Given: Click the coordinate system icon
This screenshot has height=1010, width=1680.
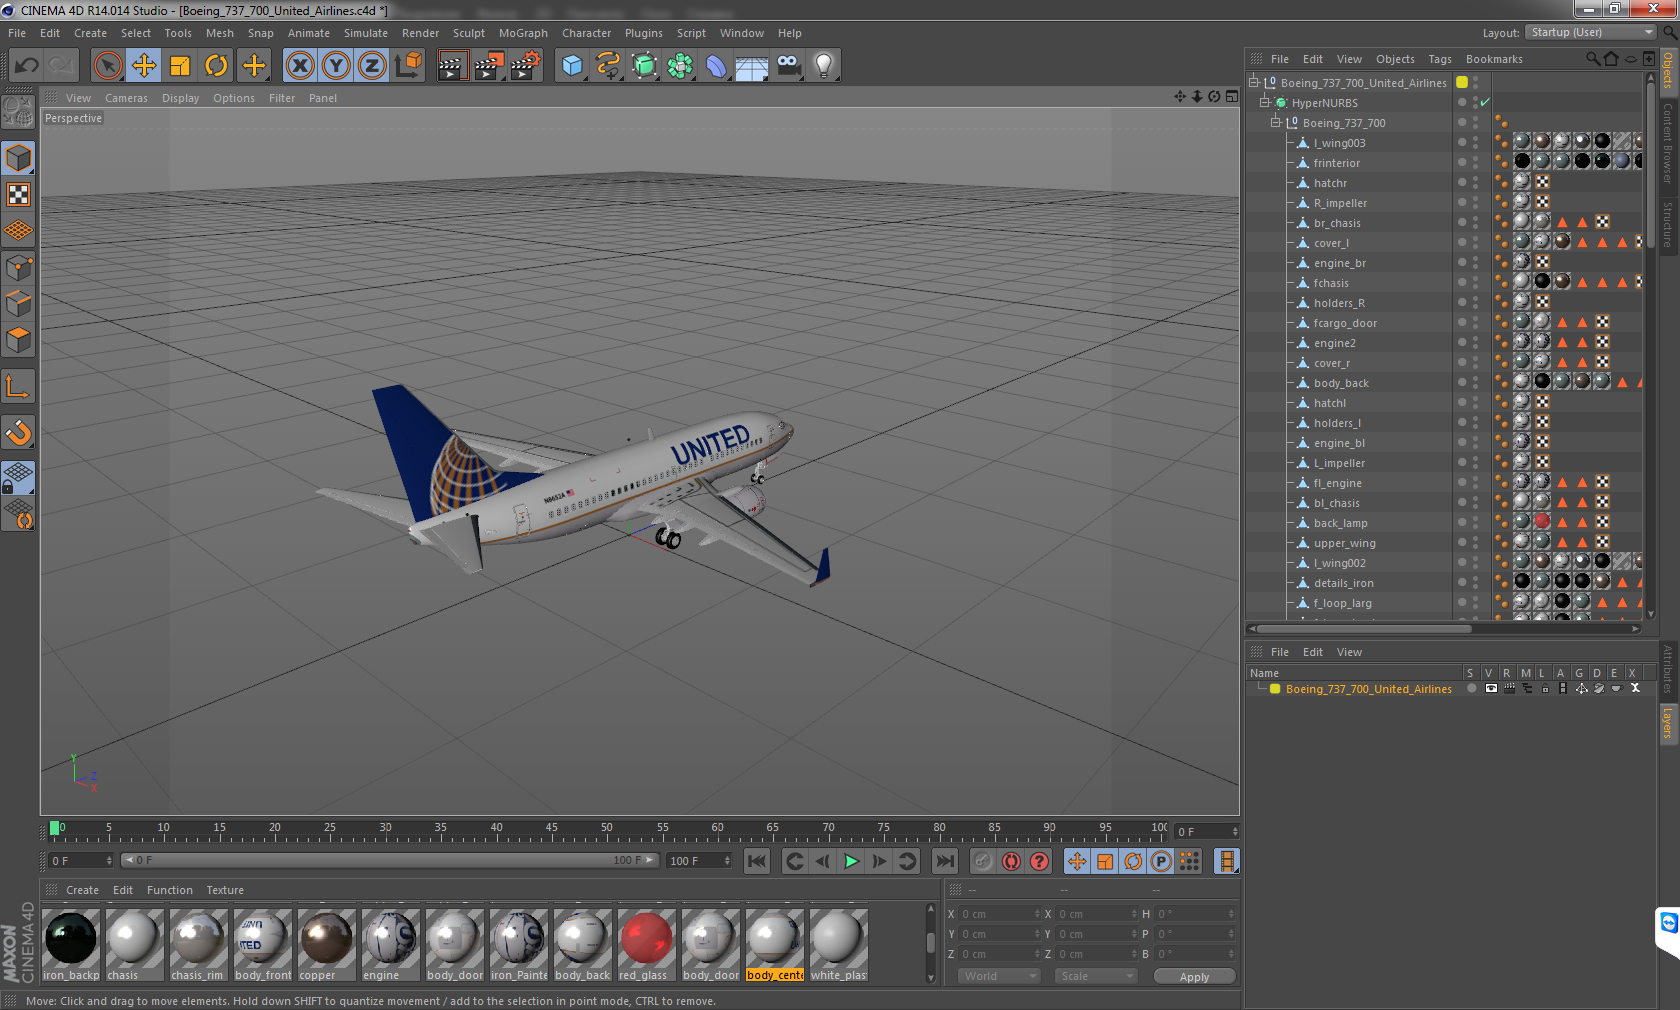Looking at the screenshot, I should pos(408,66).
